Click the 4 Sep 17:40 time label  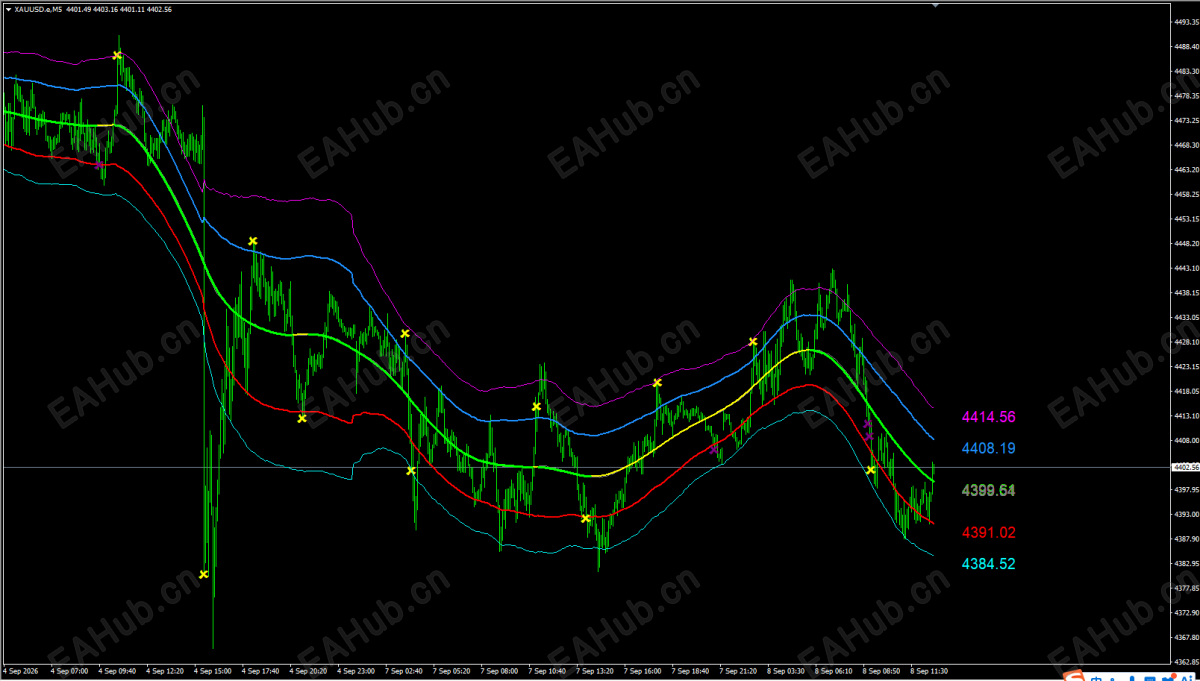tap(261, 671)
